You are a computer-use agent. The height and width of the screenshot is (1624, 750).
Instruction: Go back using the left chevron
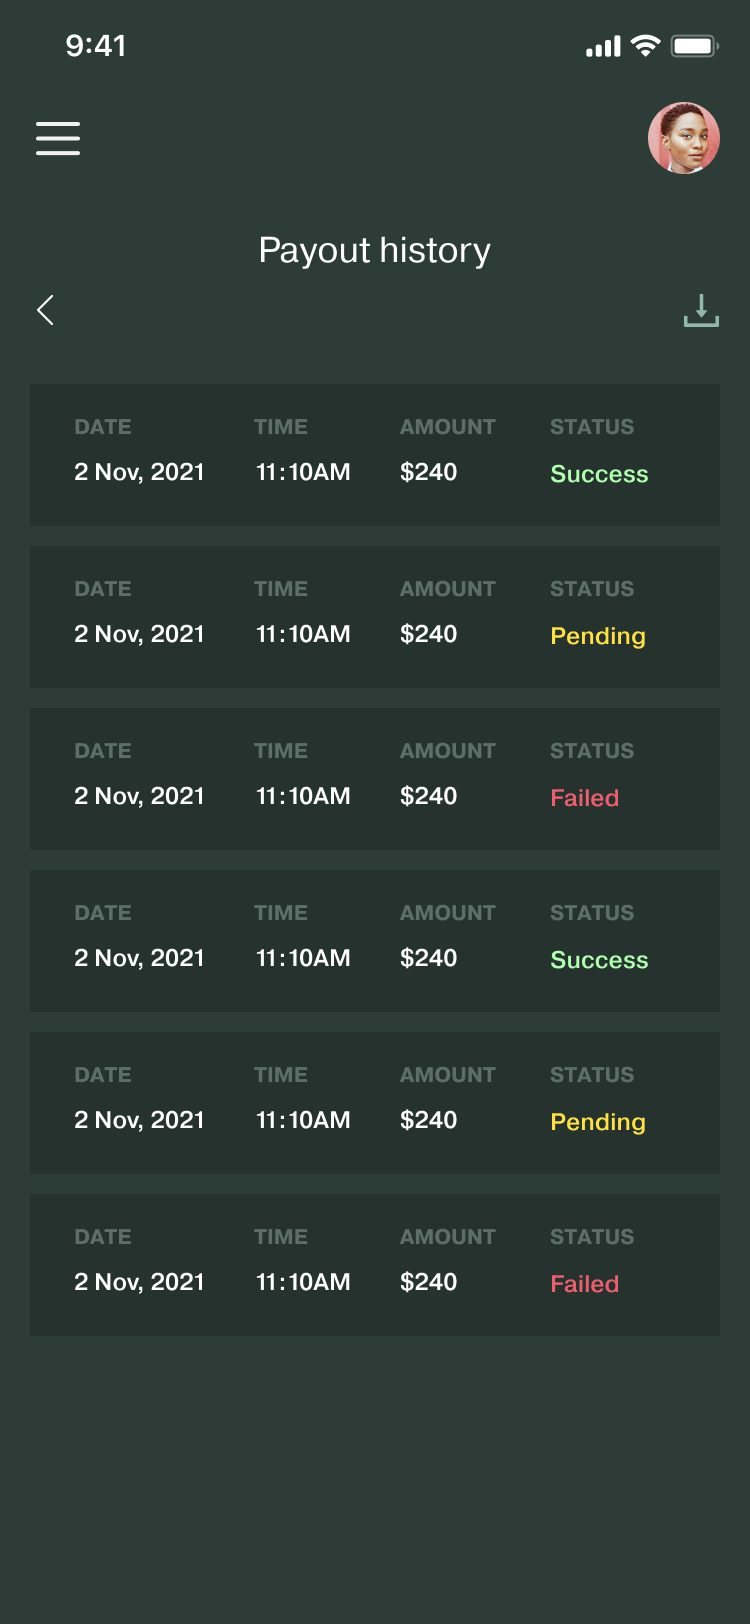(x=45, y=310)
